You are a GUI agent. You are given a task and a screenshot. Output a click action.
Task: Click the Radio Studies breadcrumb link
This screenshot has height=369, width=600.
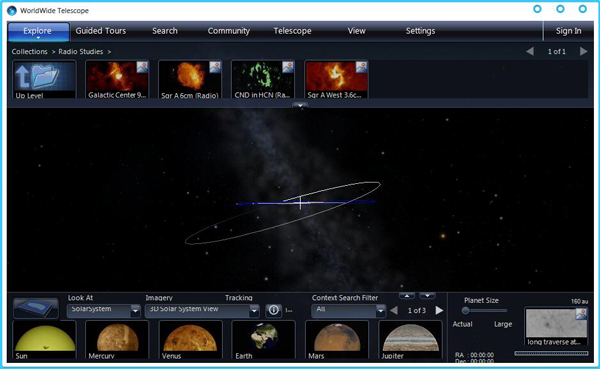[81, 52]
